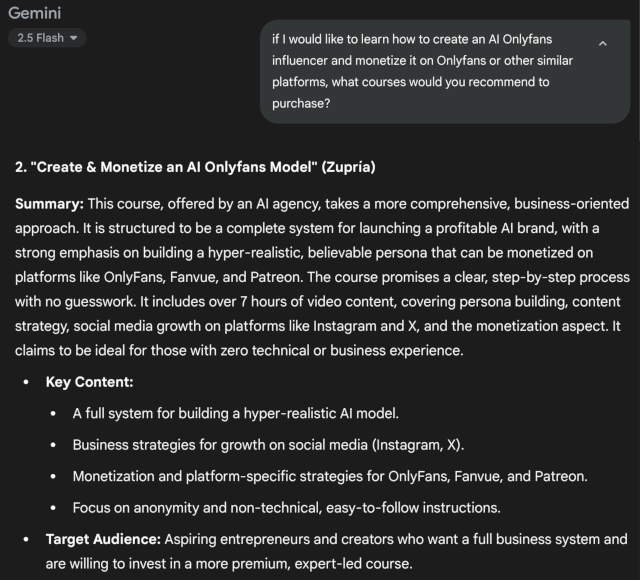Click the scrollbar on the right edge
The image size is (640, 580).
638,69
